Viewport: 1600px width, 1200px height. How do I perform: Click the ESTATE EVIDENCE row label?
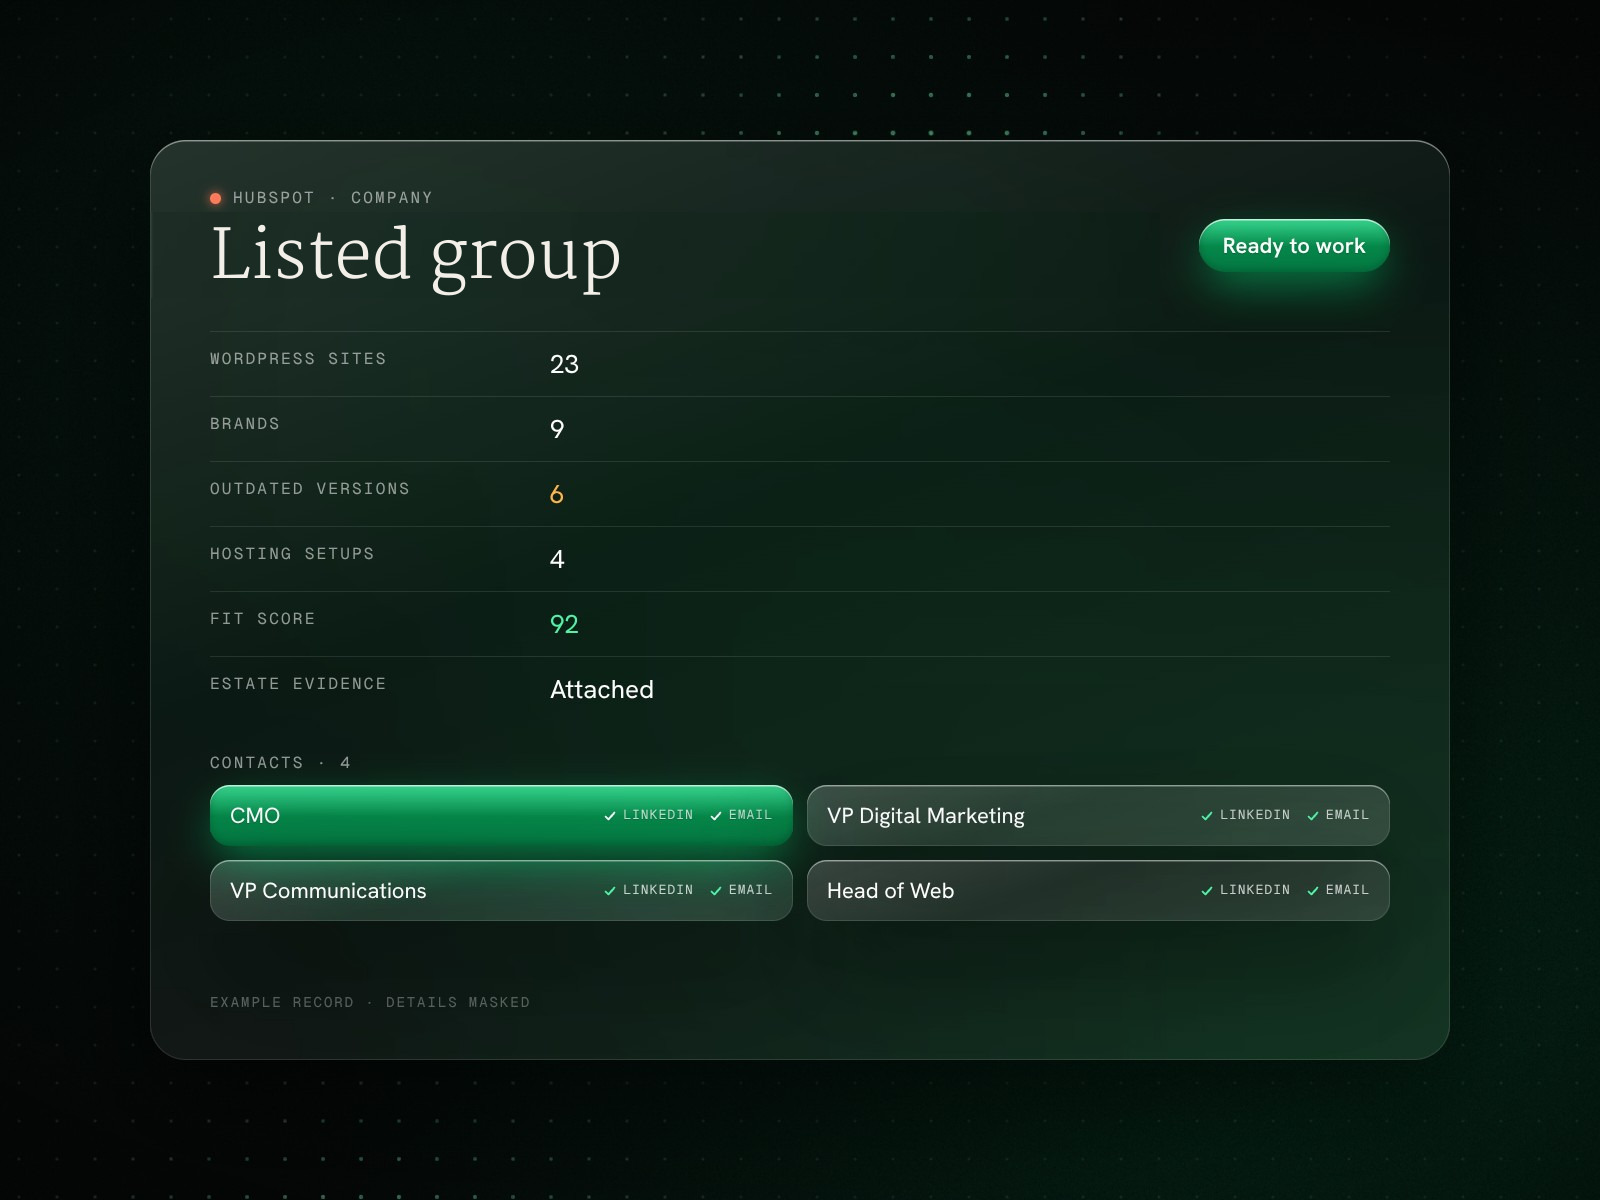[x=298, y=684]
